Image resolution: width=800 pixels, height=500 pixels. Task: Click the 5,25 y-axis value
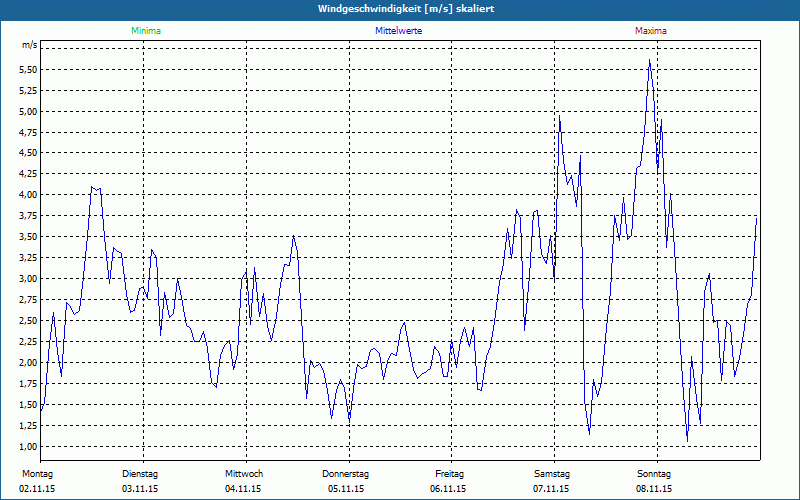click(x=29, y=90)
